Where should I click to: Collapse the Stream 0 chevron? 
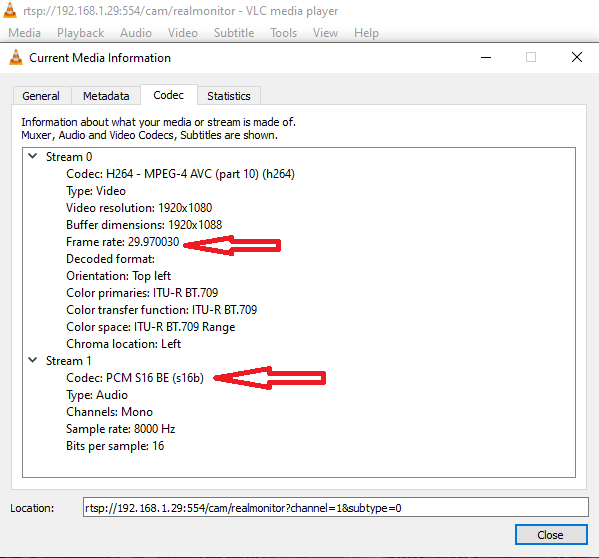33,156
